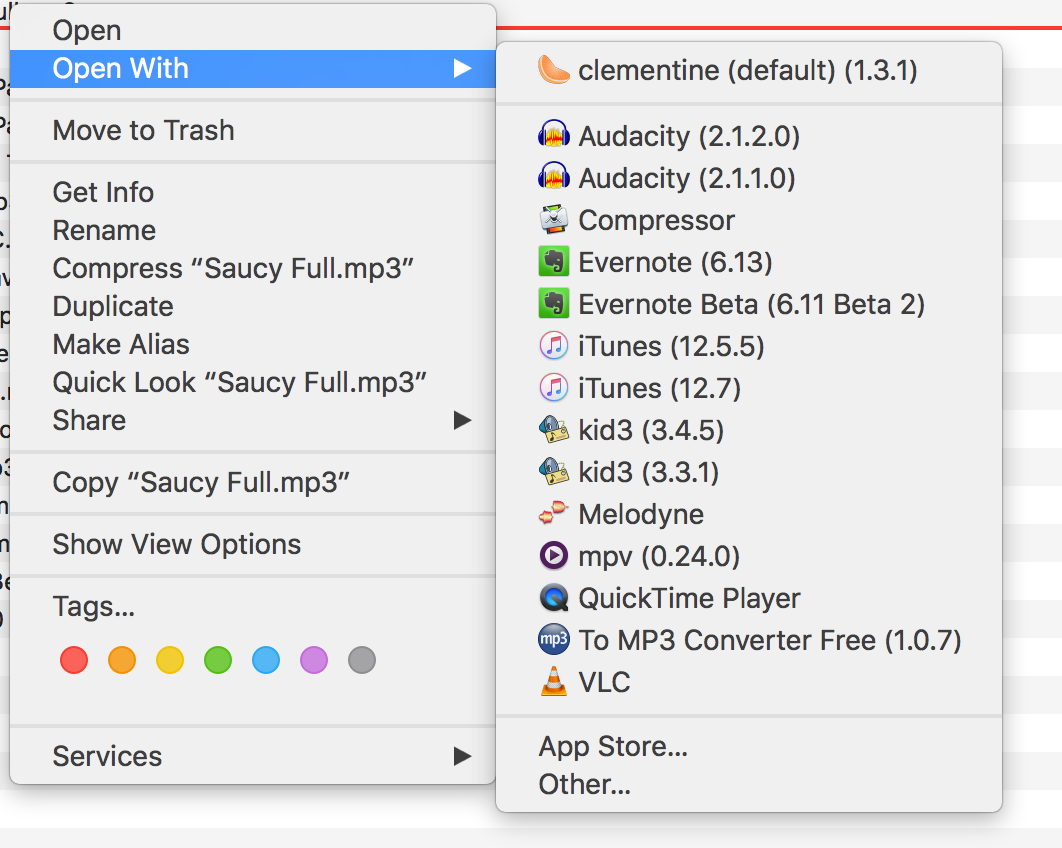
Task: Click the Melodyne icon
Action: (x=554, y=514)
